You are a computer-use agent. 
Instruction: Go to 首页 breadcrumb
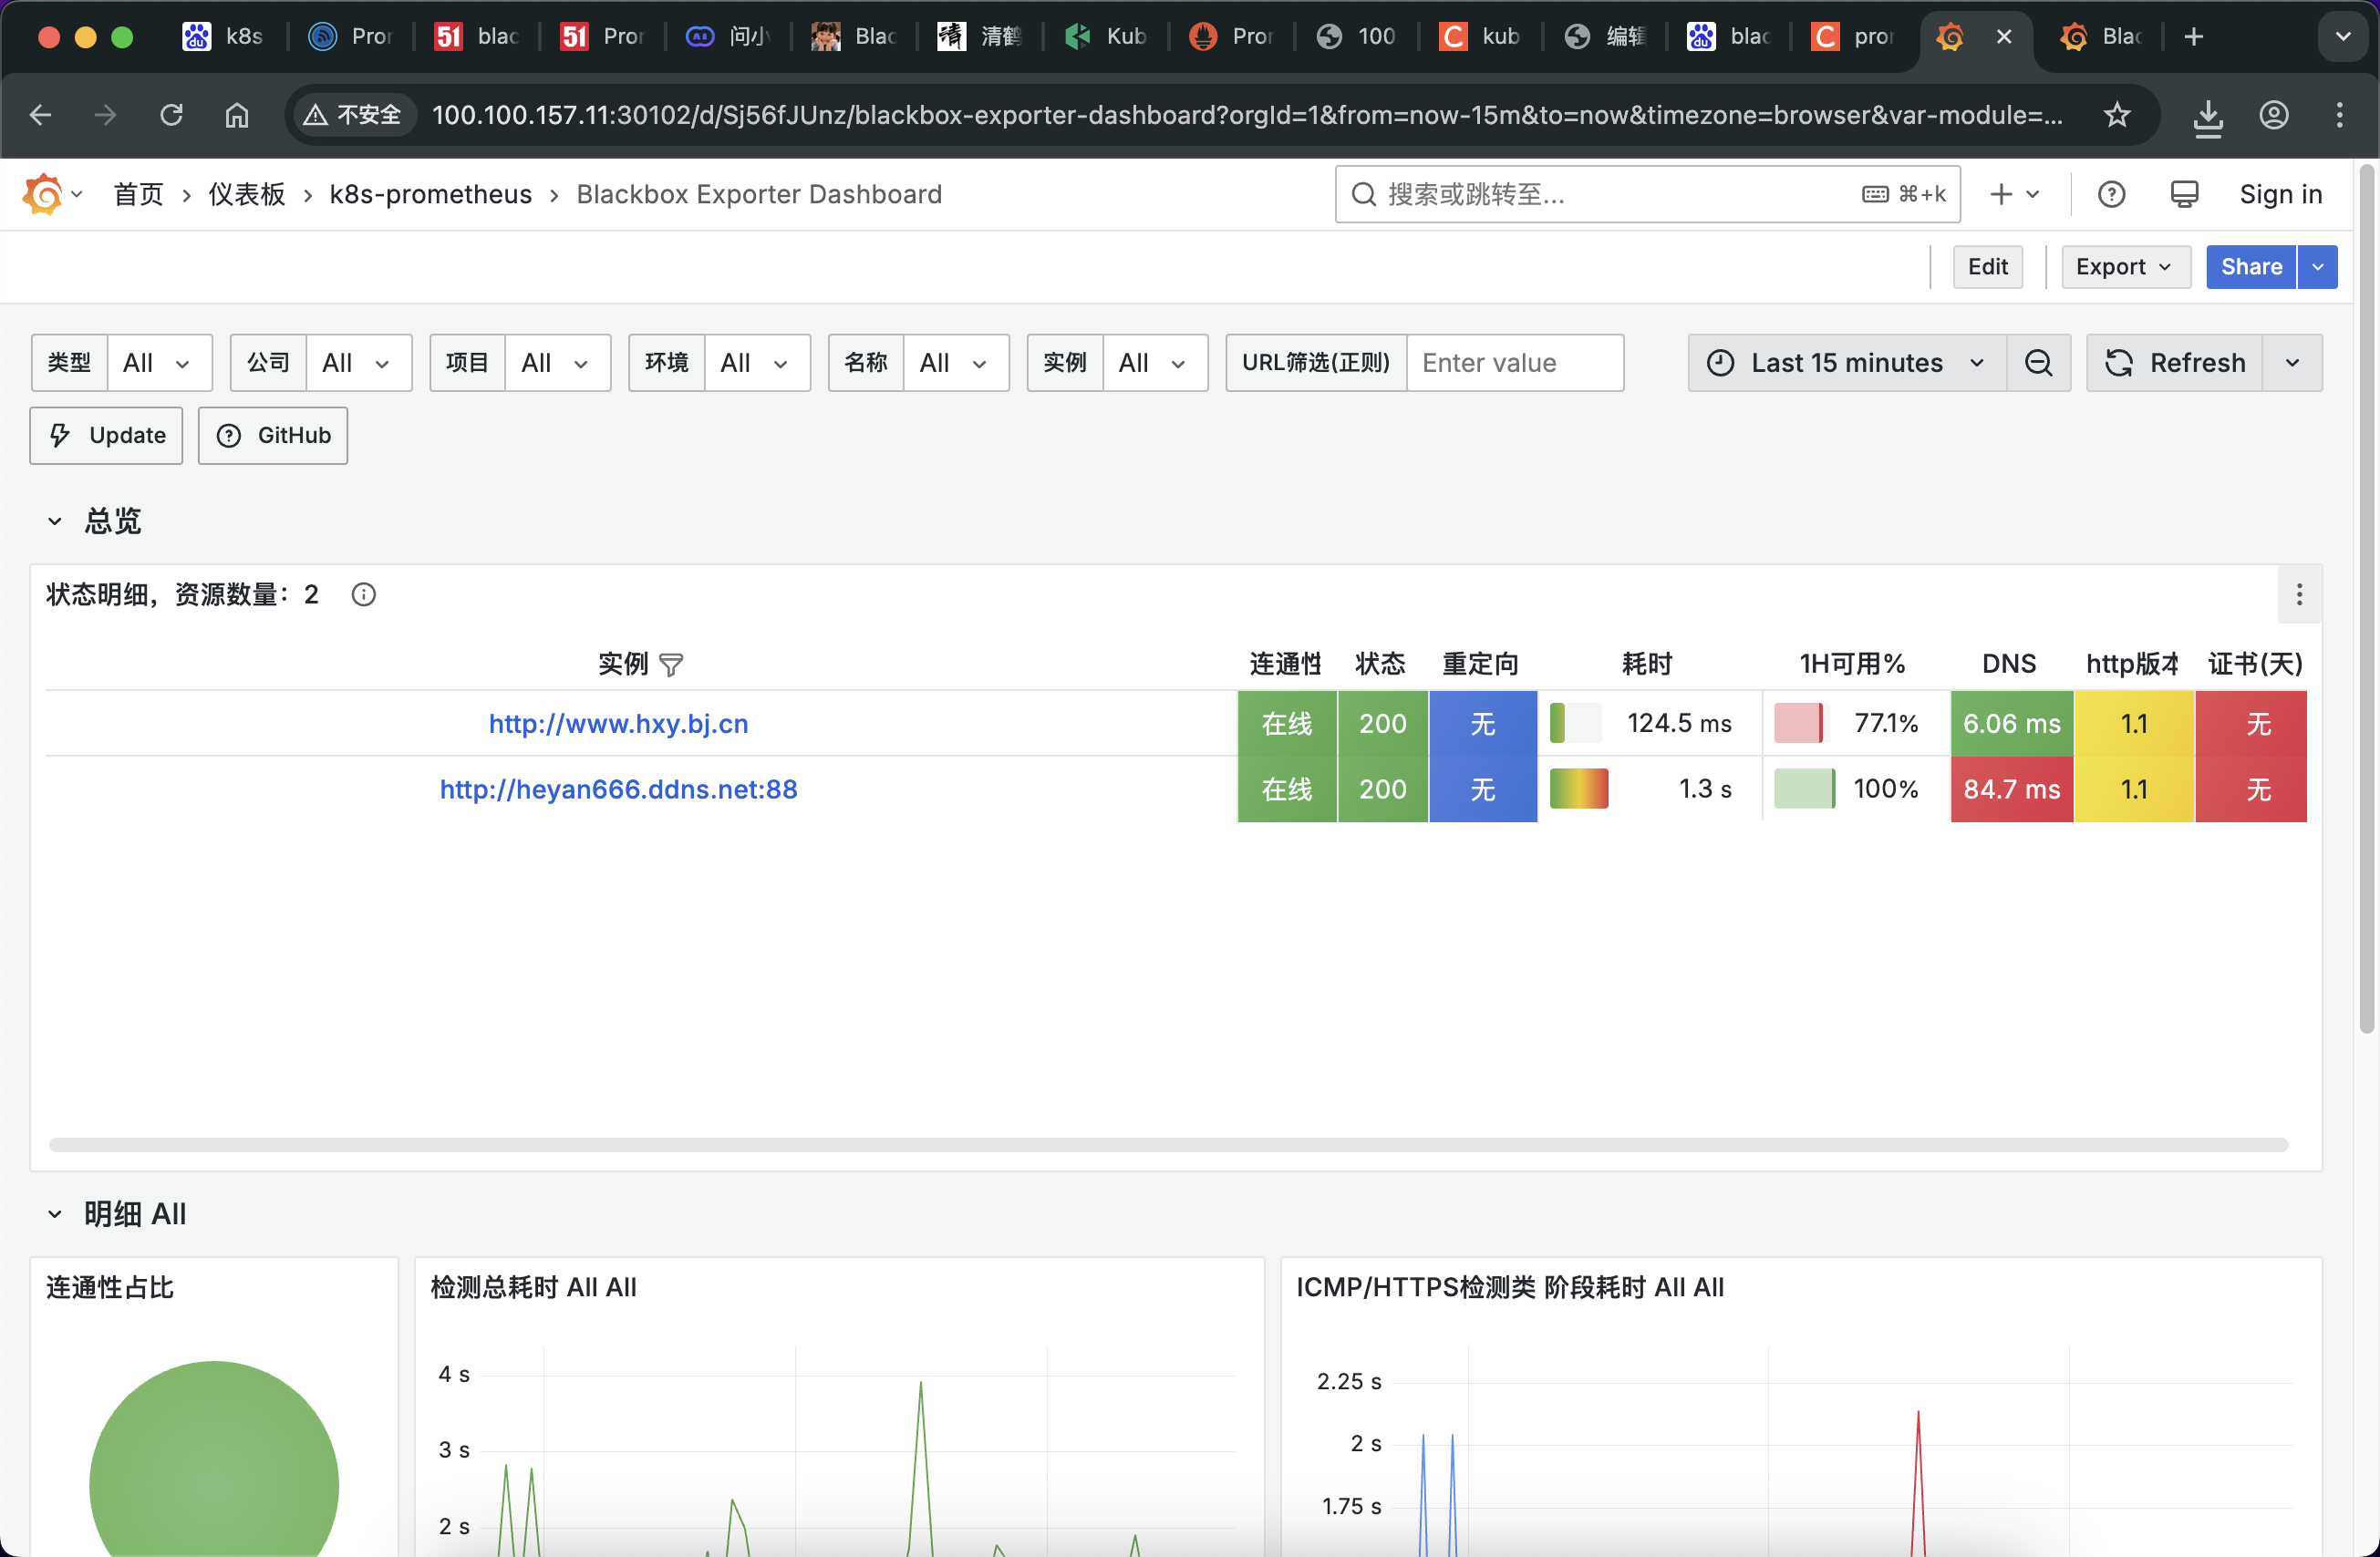click(x=138, y=194)
